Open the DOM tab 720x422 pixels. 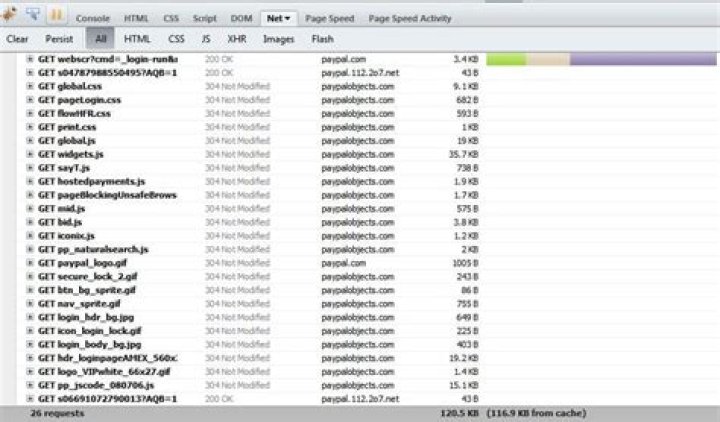pyautogui.click(x=242, y=18)
